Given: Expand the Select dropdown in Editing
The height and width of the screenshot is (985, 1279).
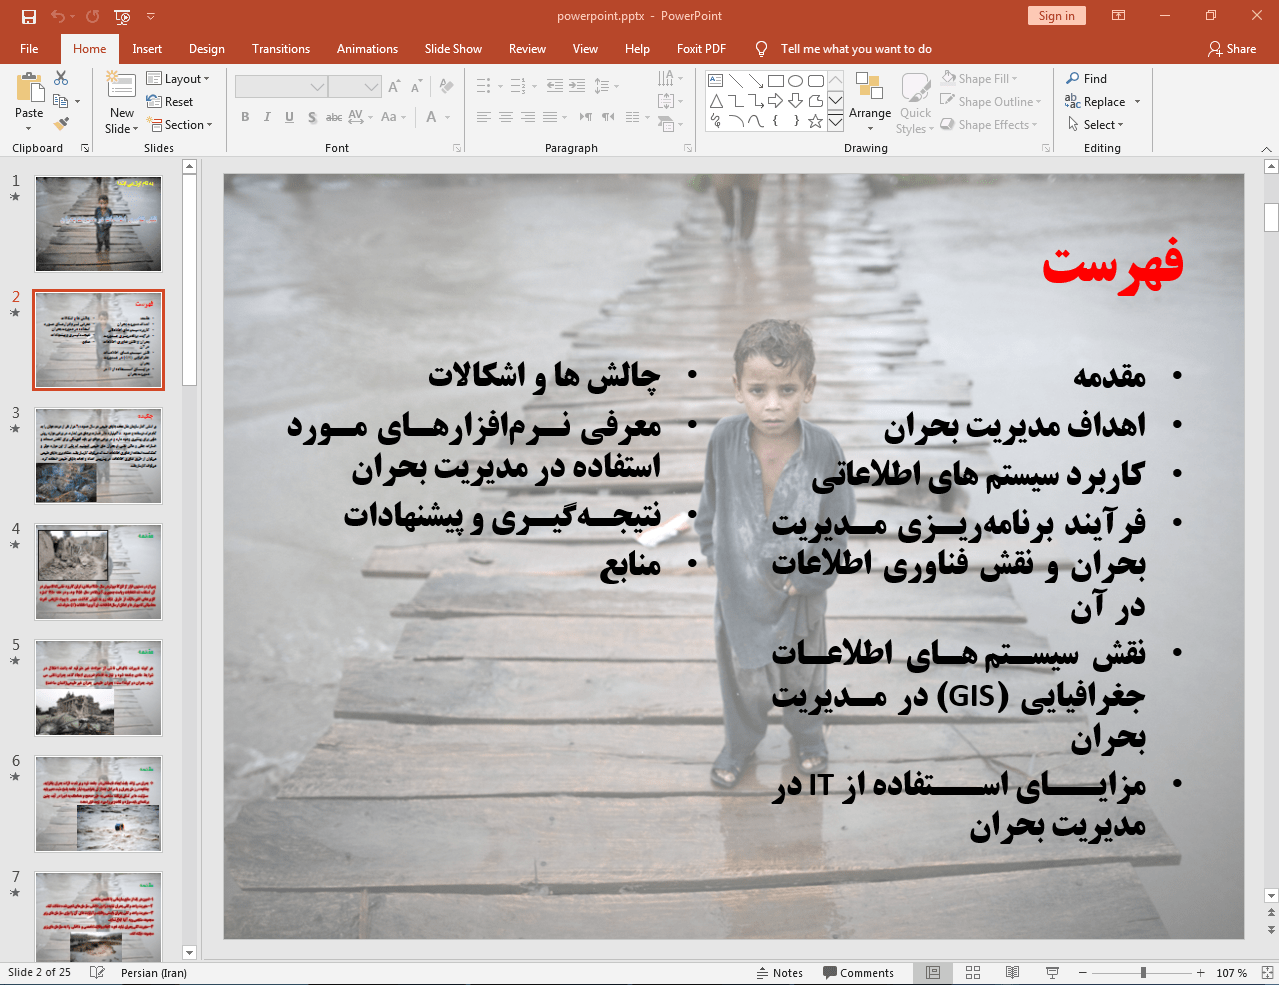Looking at the screenshot, I should point(1096,125).
